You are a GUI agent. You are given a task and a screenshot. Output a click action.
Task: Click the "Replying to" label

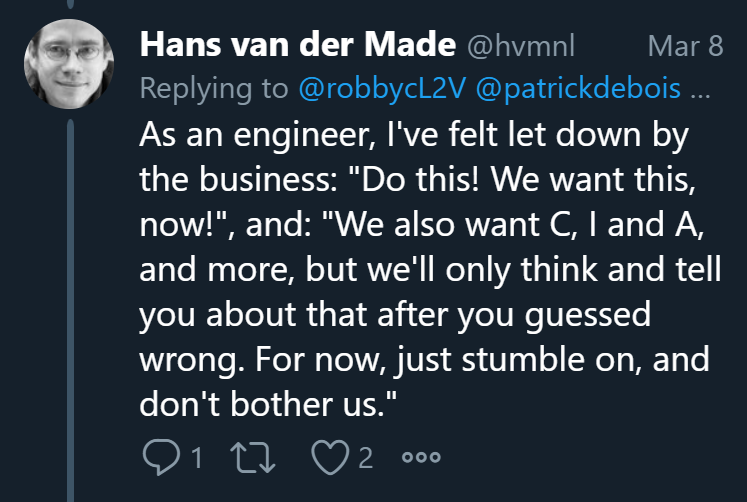tap(214, 89)
